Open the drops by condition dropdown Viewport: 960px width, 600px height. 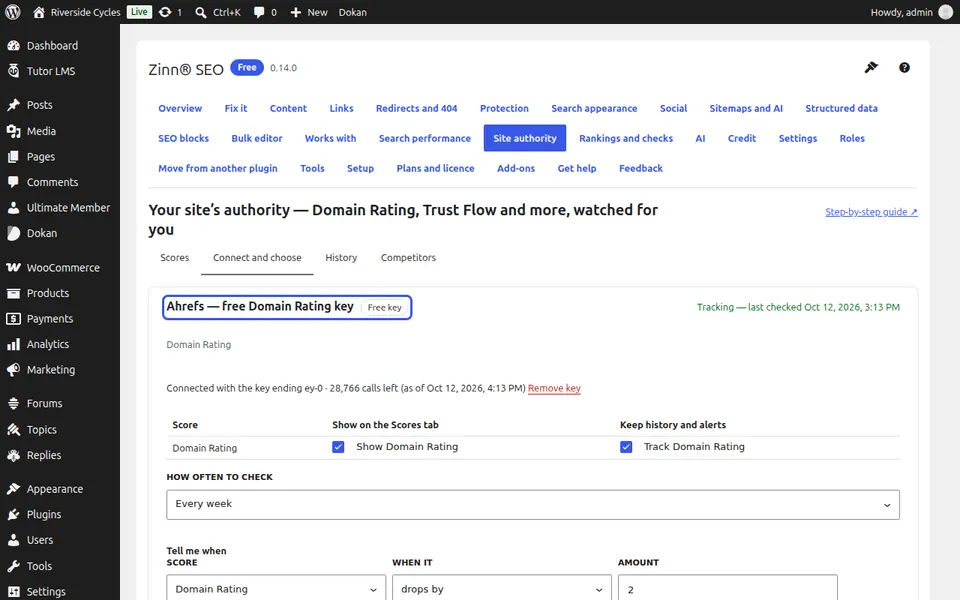pyautogui.click(x=501, y=589)
